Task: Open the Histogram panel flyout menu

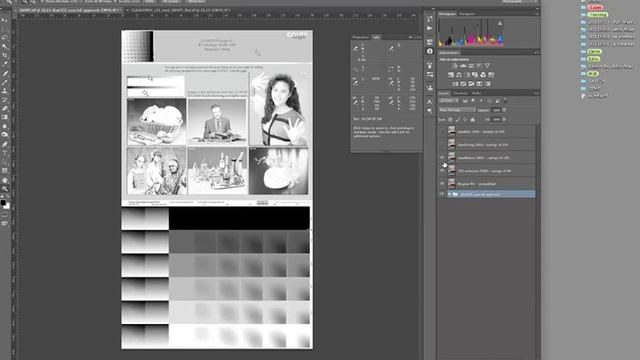Action: pyautogui.click(x=536, y=14)
